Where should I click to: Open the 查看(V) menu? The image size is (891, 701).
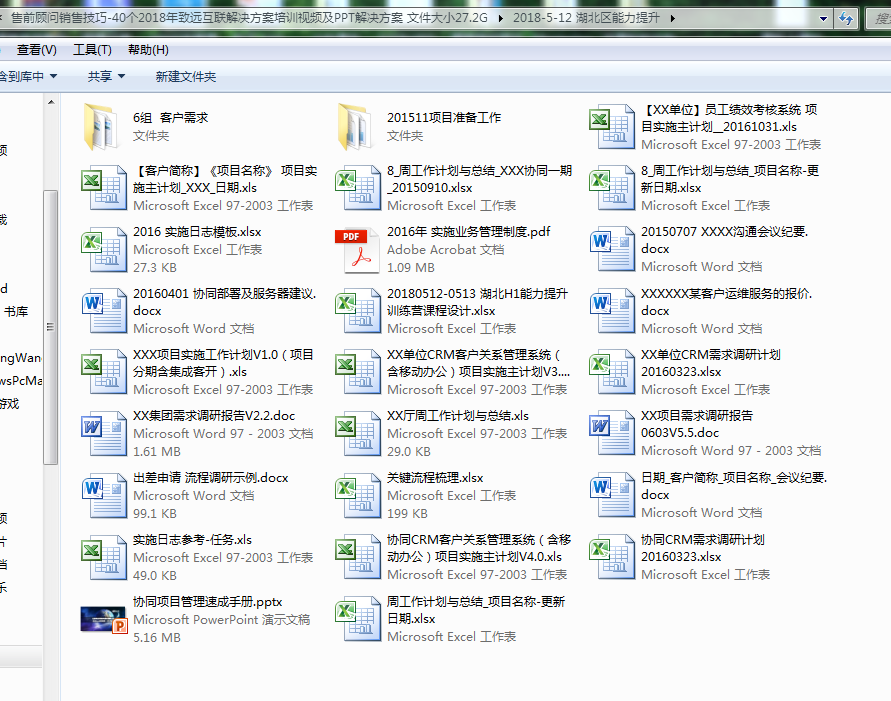(x=37, y=50)
